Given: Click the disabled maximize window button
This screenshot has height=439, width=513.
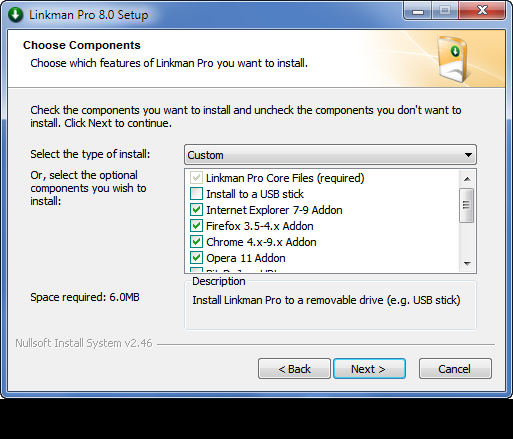Looking at the screenshot, I should [x=445, y=11].
